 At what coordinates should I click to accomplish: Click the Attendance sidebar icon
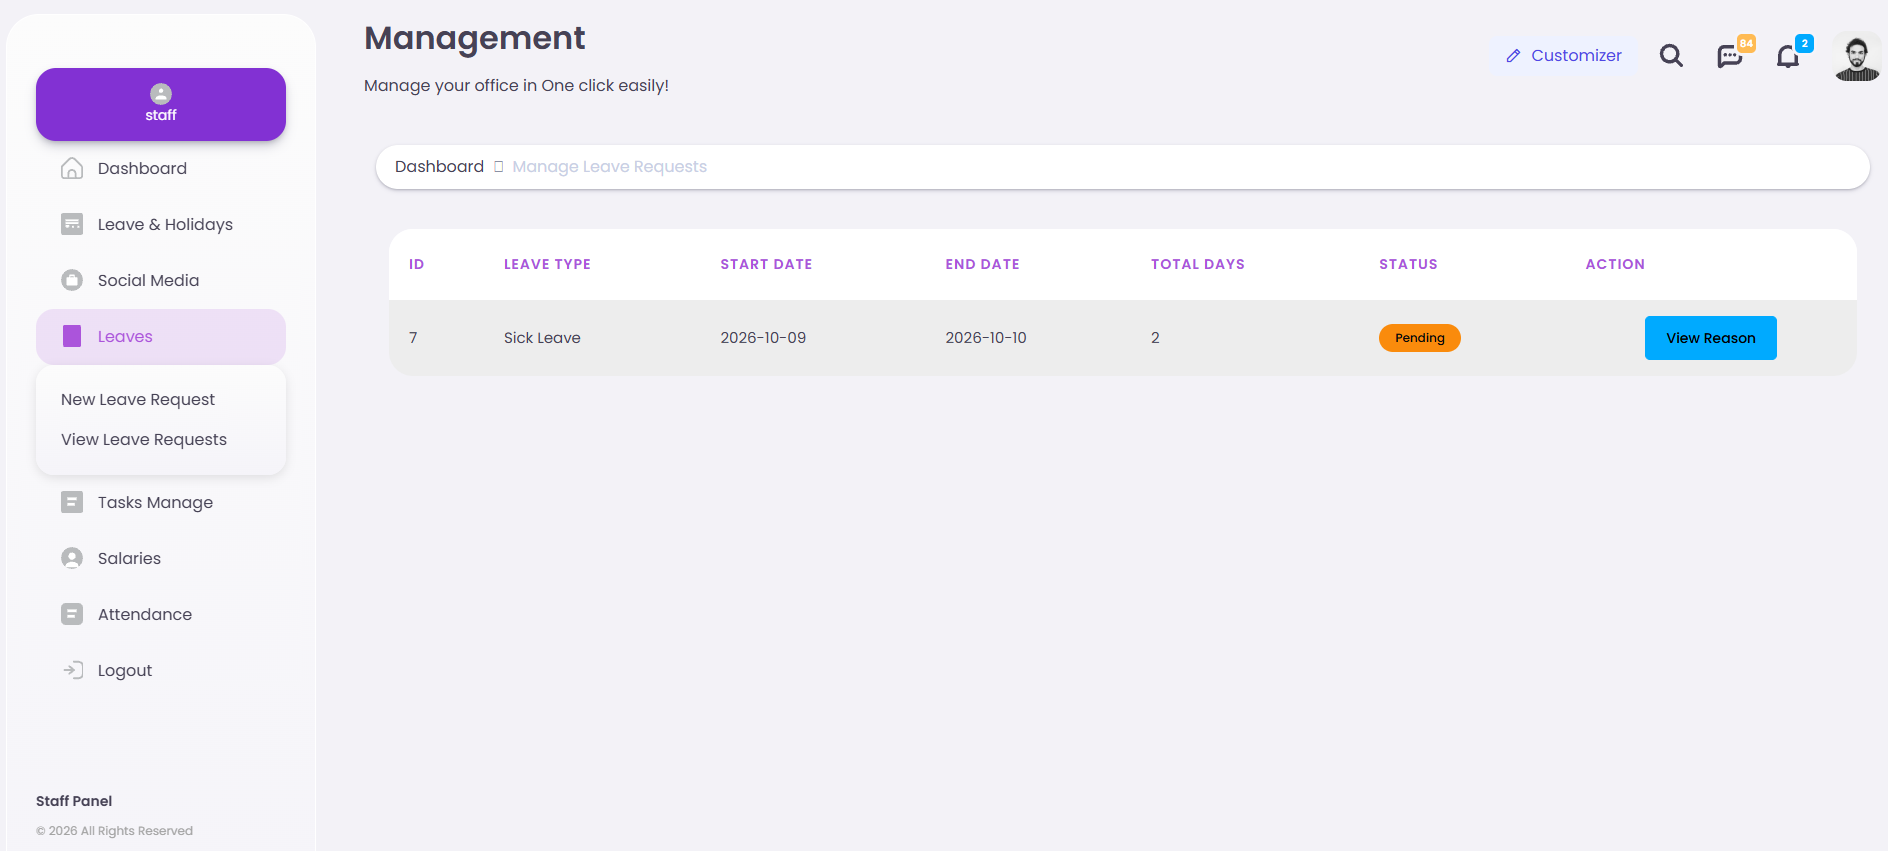pos(72,614)
